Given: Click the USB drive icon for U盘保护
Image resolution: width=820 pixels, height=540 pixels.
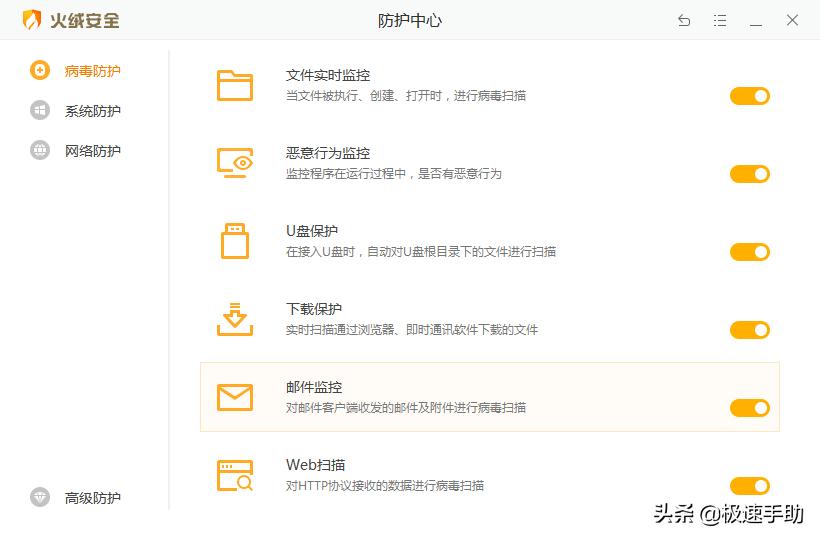Looking at the screenshot, I should pos(235,241).
